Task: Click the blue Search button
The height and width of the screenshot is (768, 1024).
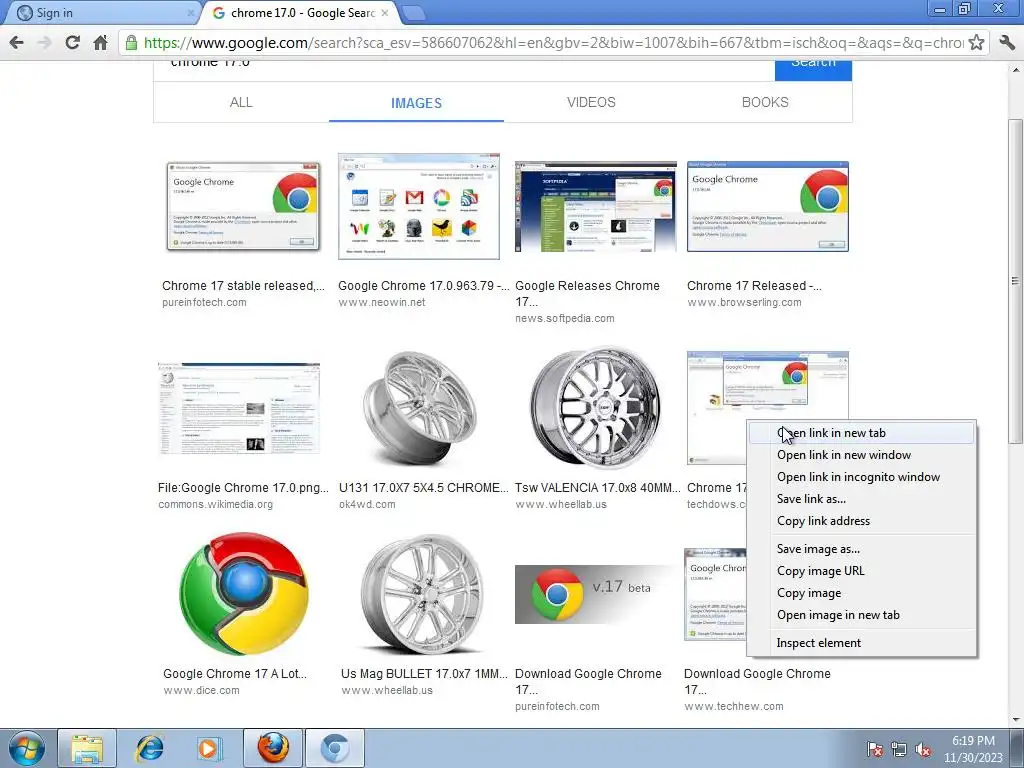Action: tap(813, 69)
